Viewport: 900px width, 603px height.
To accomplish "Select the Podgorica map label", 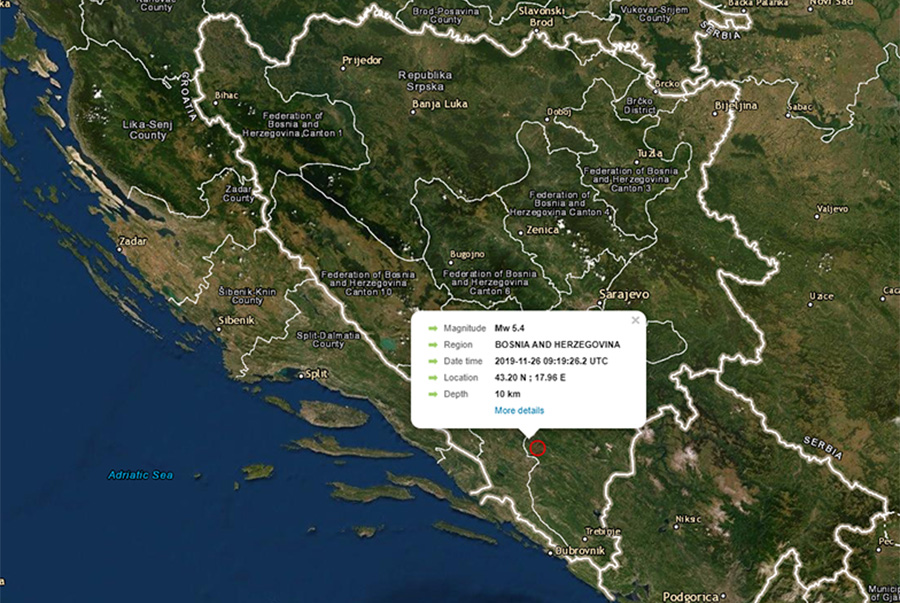I will coord(690,597).
